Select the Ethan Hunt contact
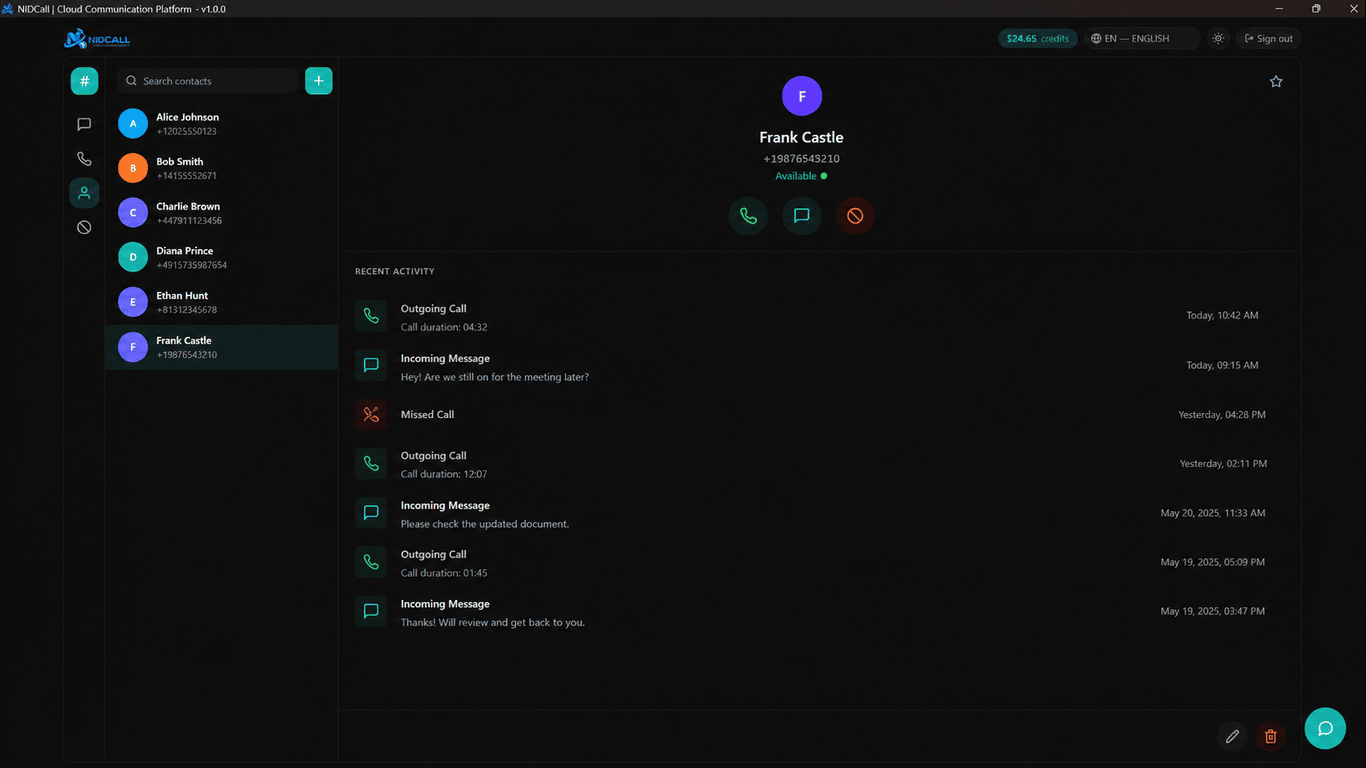 point(221,302)
